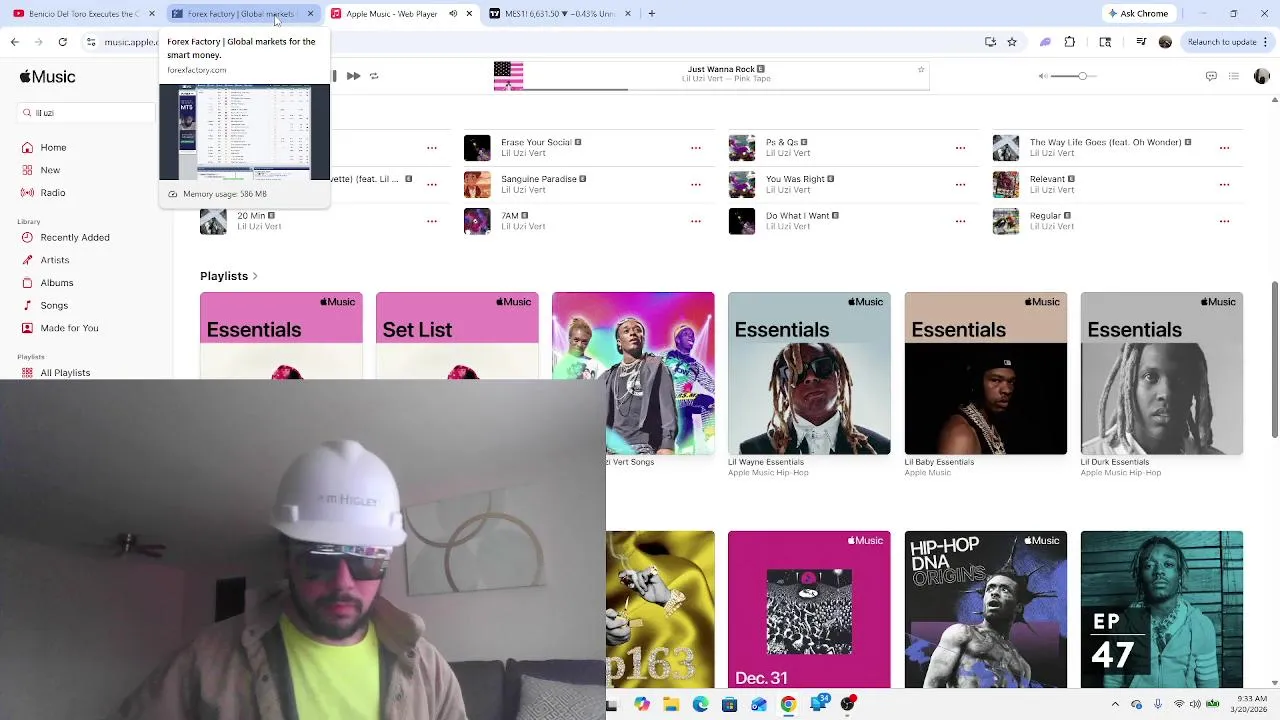The image size is (1280, 720).
Task: Open Lil Wayne Essentials playlist cover
Action: point(809,373)
